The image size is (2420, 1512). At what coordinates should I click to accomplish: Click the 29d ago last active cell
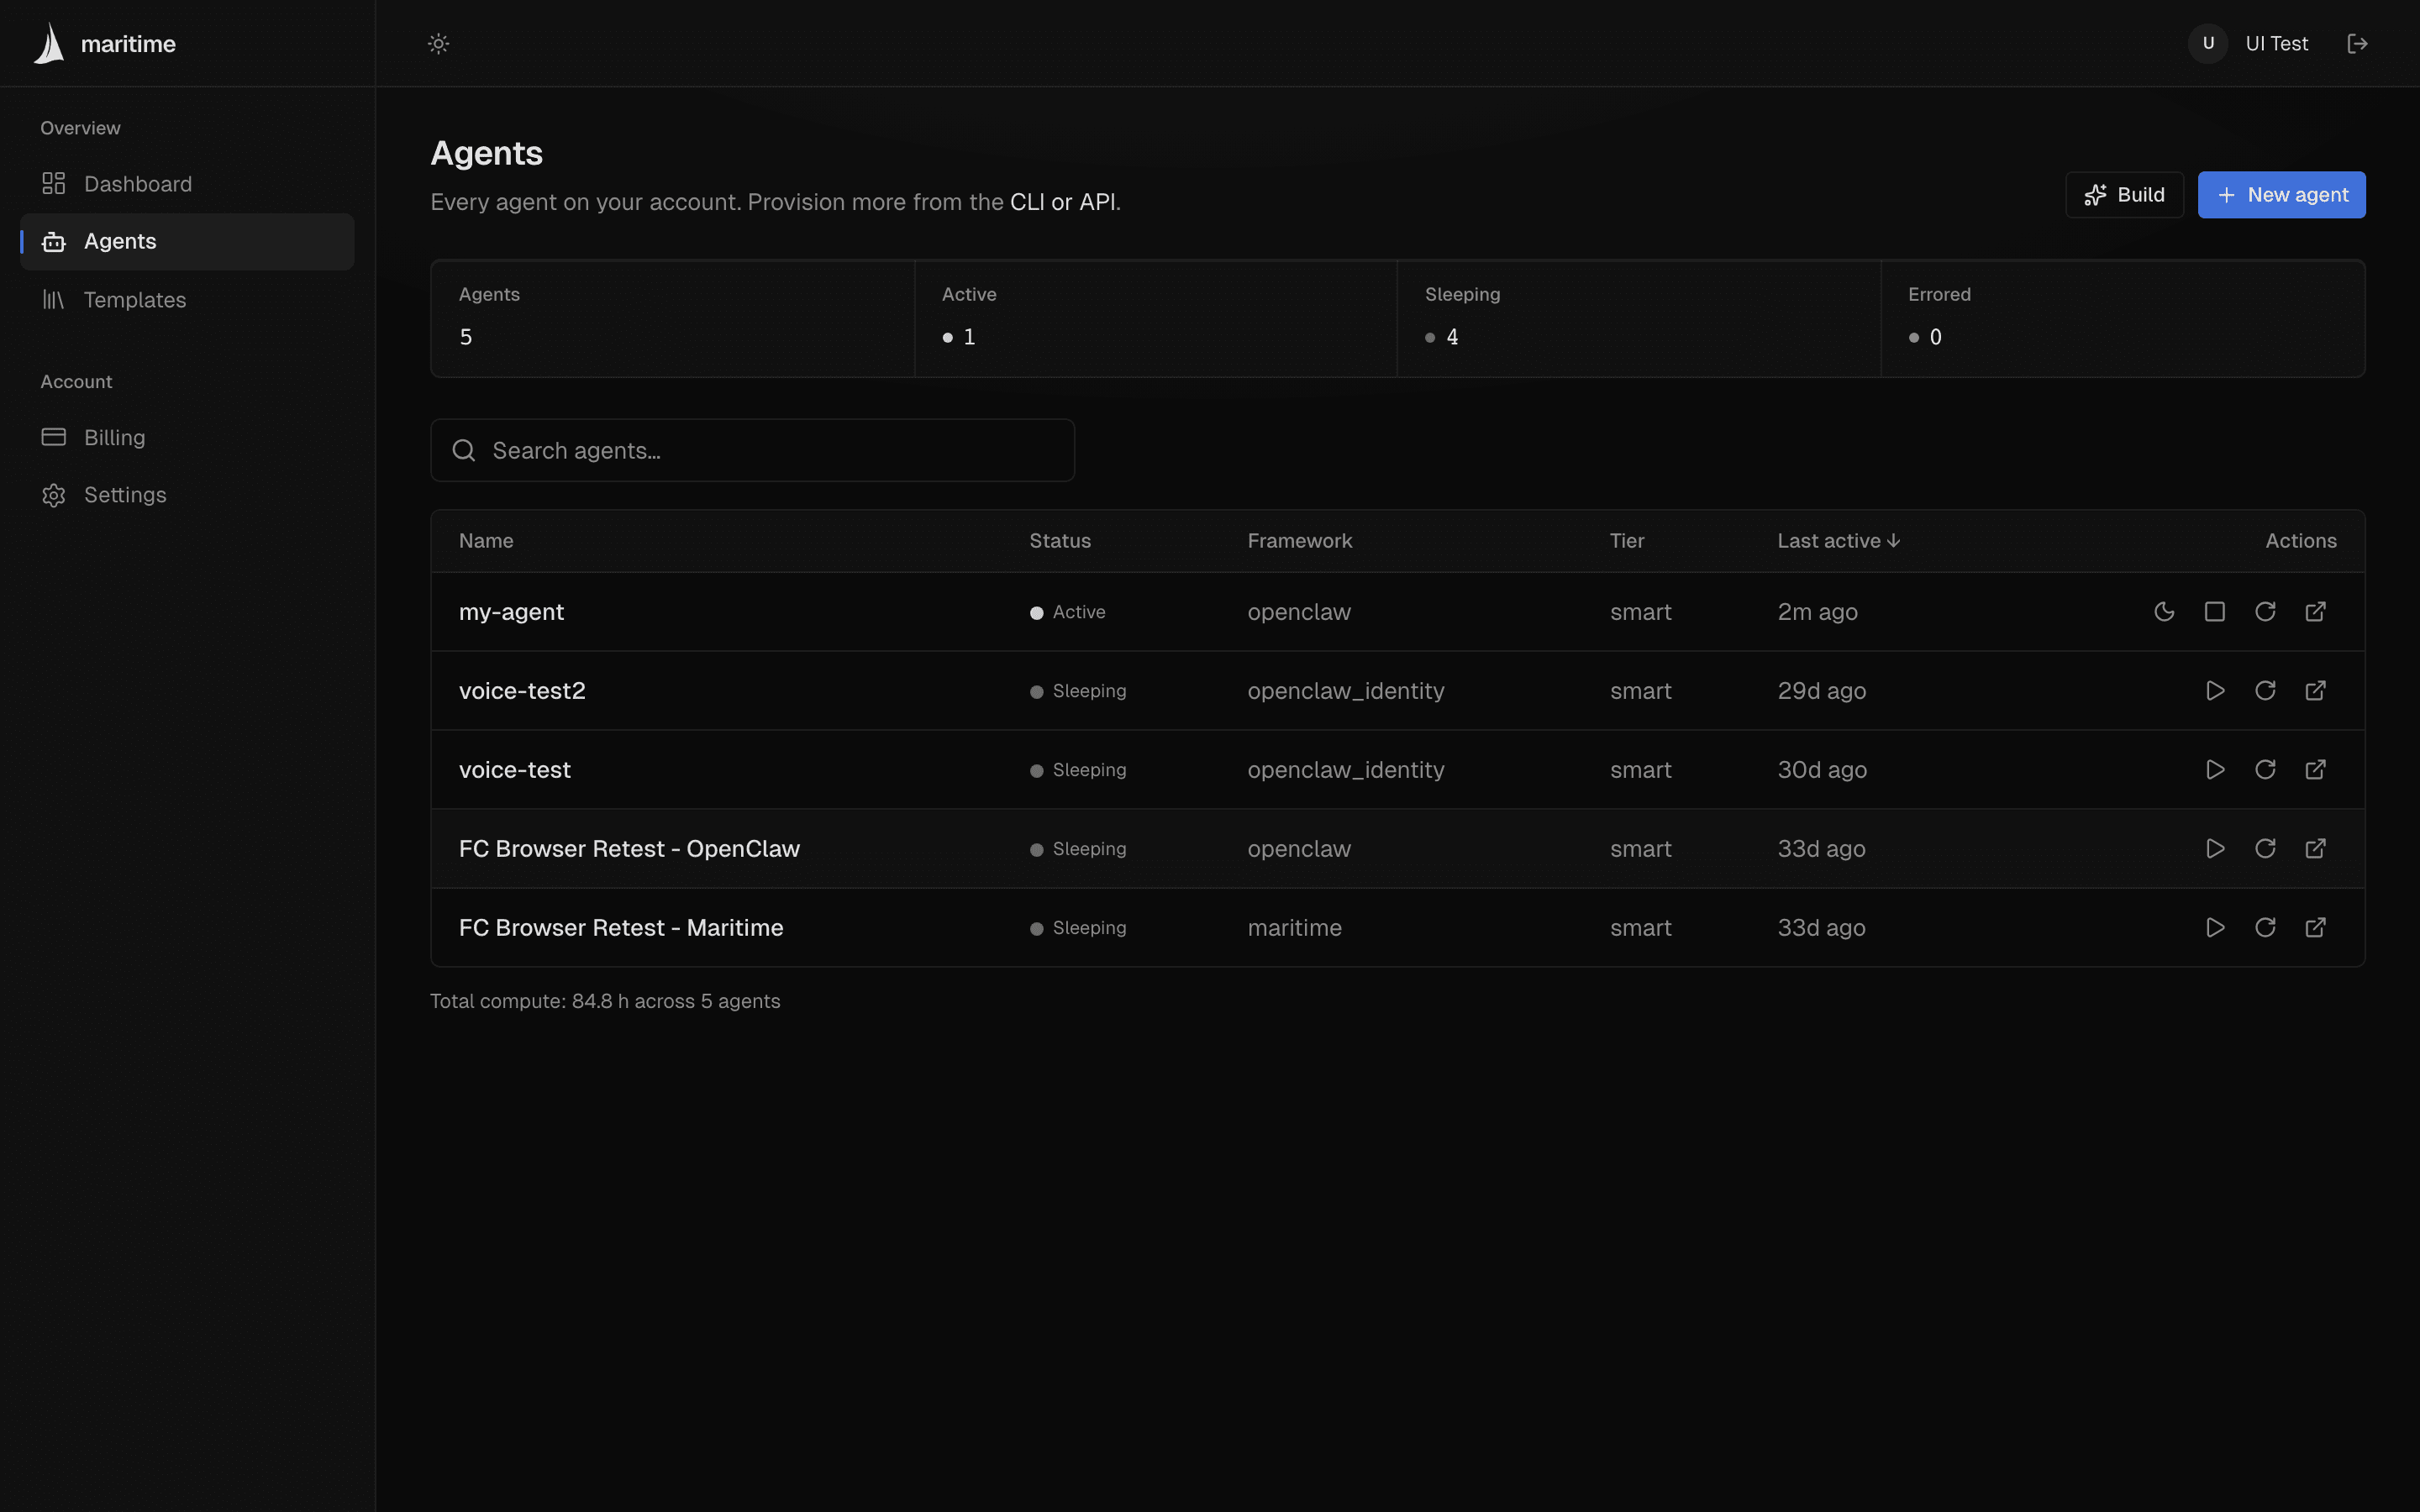tap(1821, 691)
